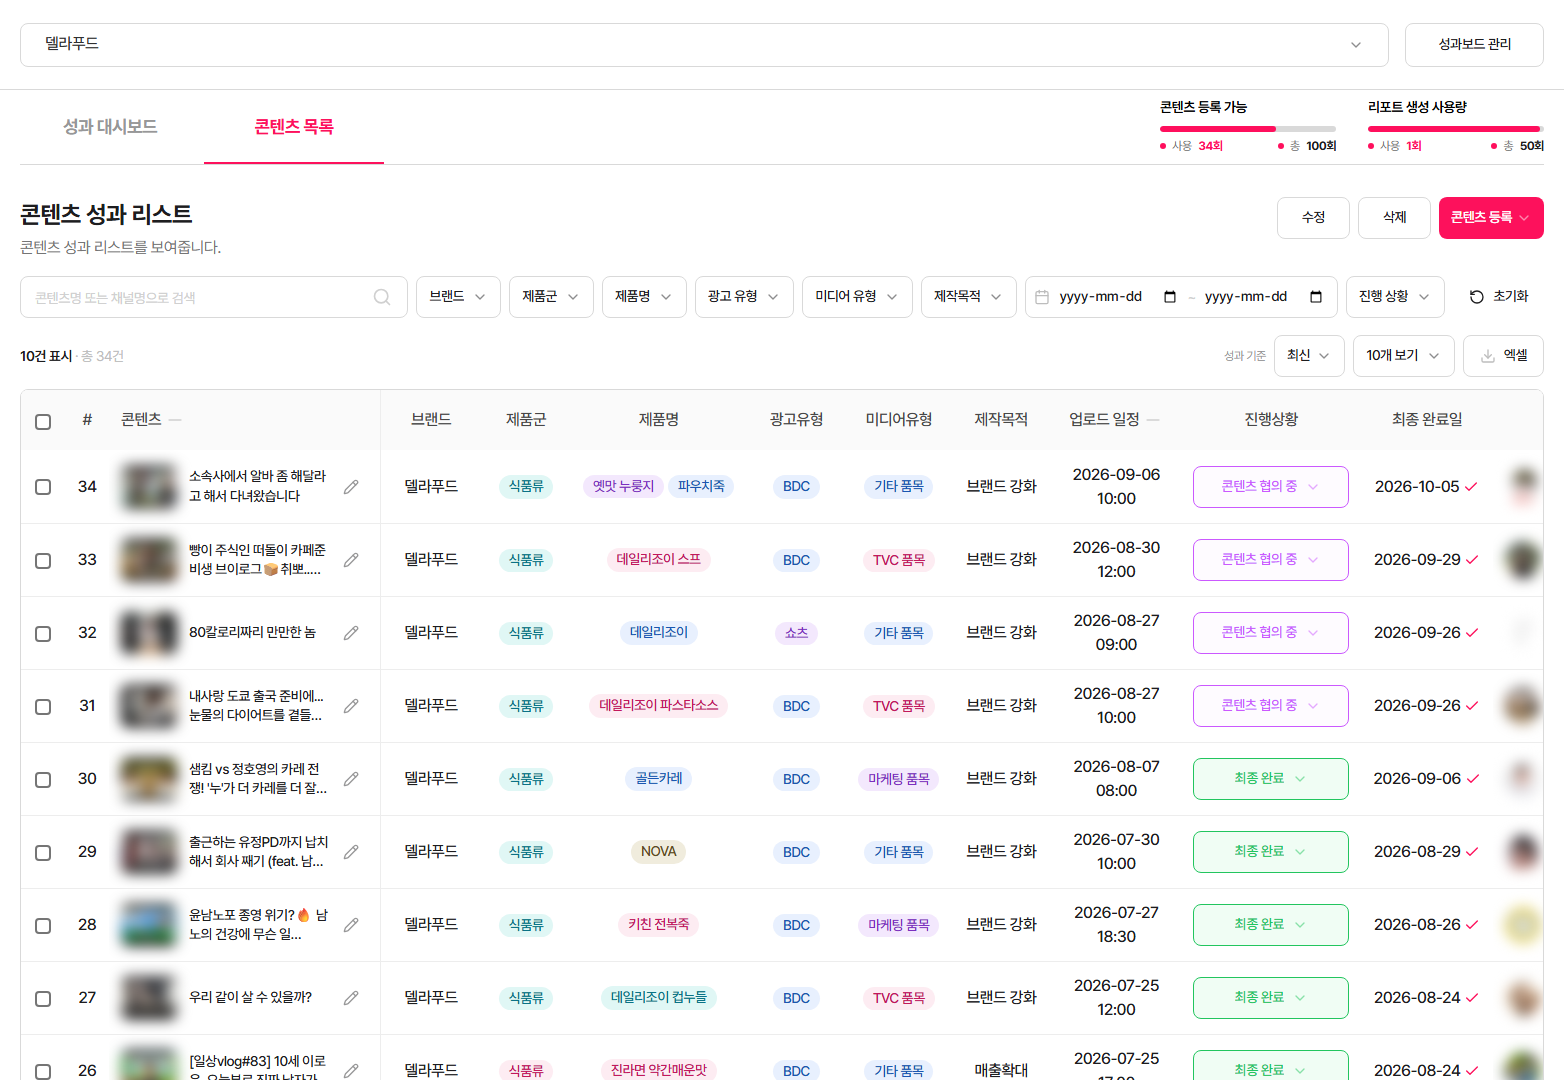Click the 리포트 생성 사용량 progress bar
Viewport: 1564px width, 1080px height.
pyautogui.click(x=1456, y=129)
